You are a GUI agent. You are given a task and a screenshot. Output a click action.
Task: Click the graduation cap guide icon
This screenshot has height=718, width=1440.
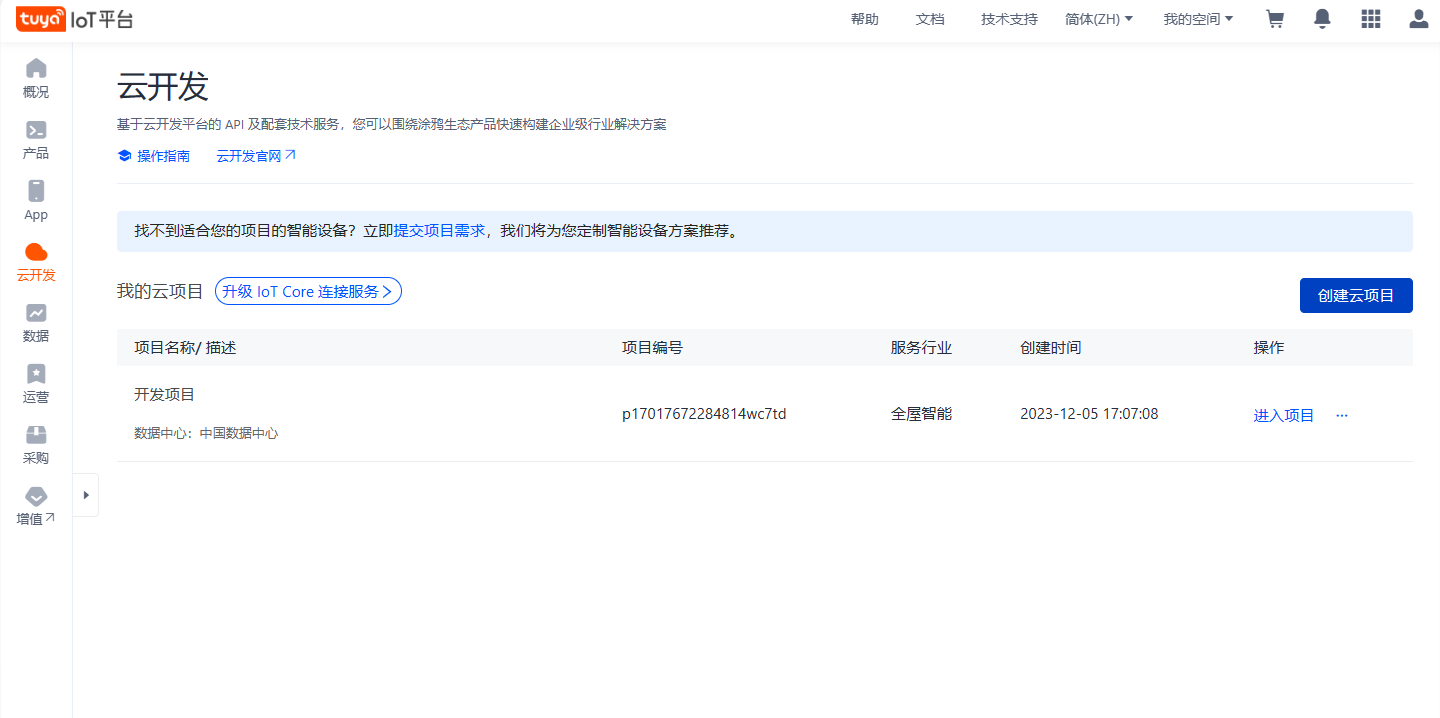[x=124, y=156]
